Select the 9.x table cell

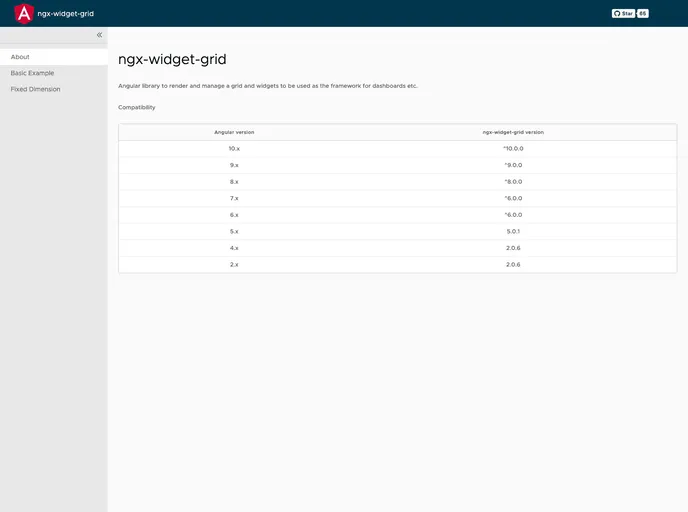tap(234, 165)
